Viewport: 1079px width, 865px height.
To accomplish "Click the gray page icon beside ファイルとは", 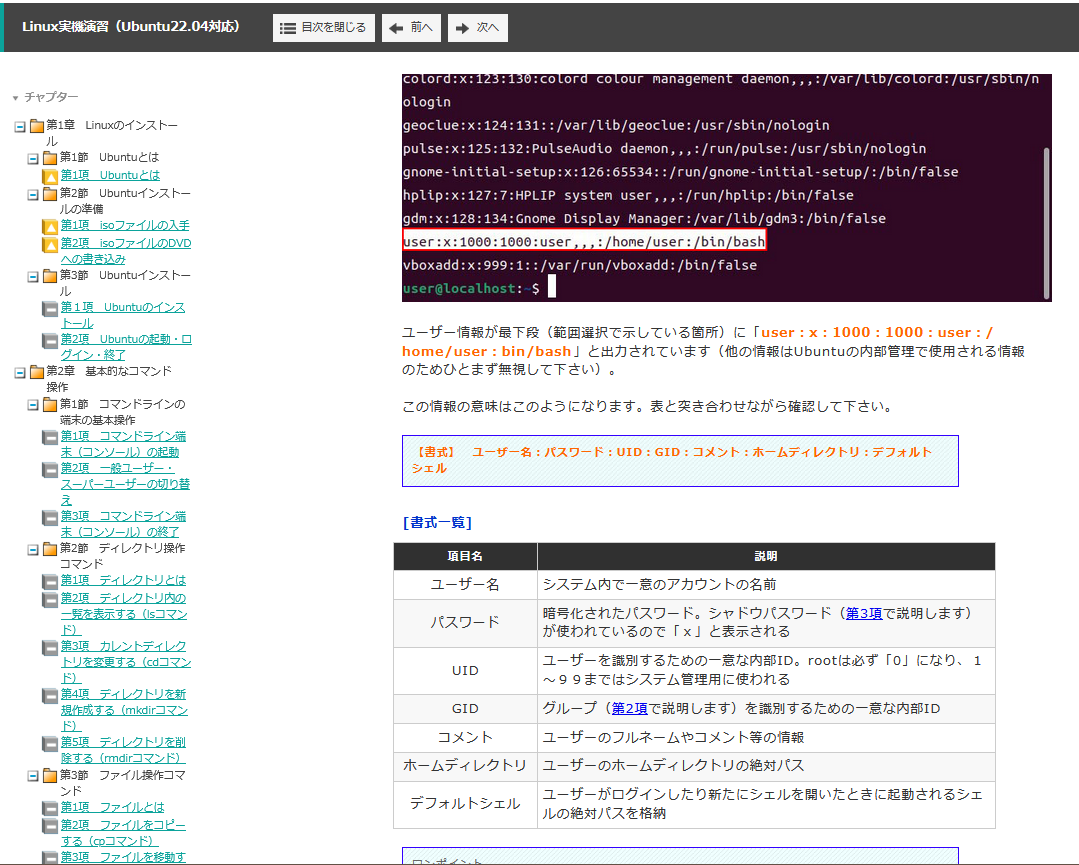I will [50, 808].
